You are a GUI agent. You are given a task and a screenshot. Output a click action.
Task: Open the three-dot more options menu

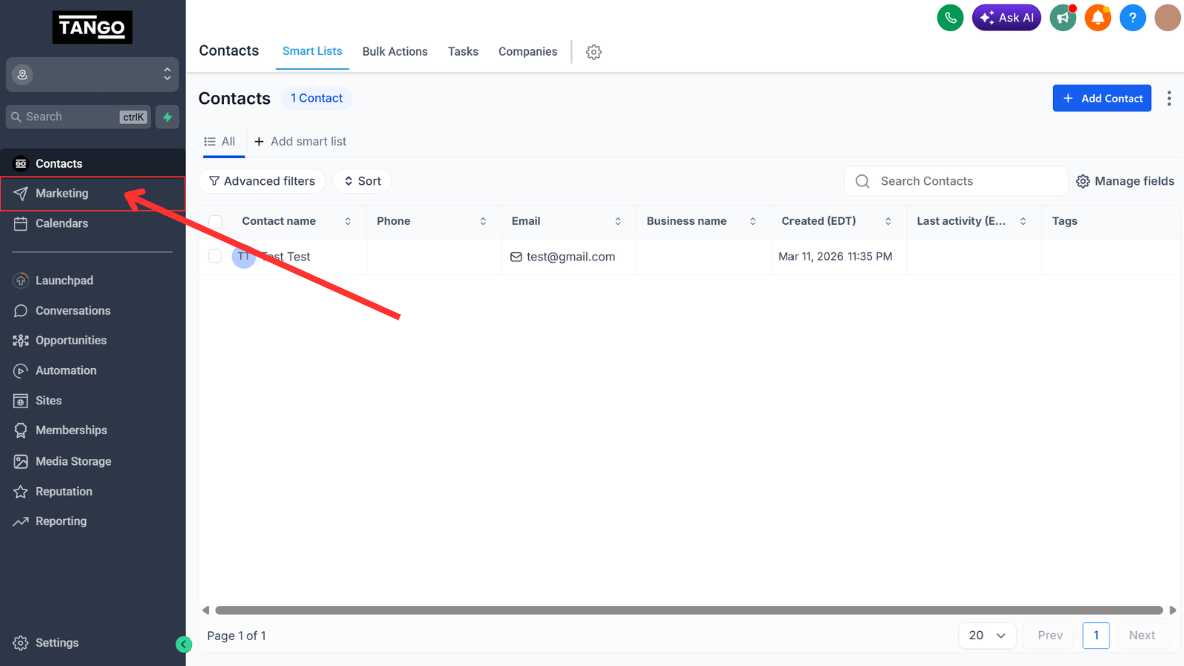1169,98
